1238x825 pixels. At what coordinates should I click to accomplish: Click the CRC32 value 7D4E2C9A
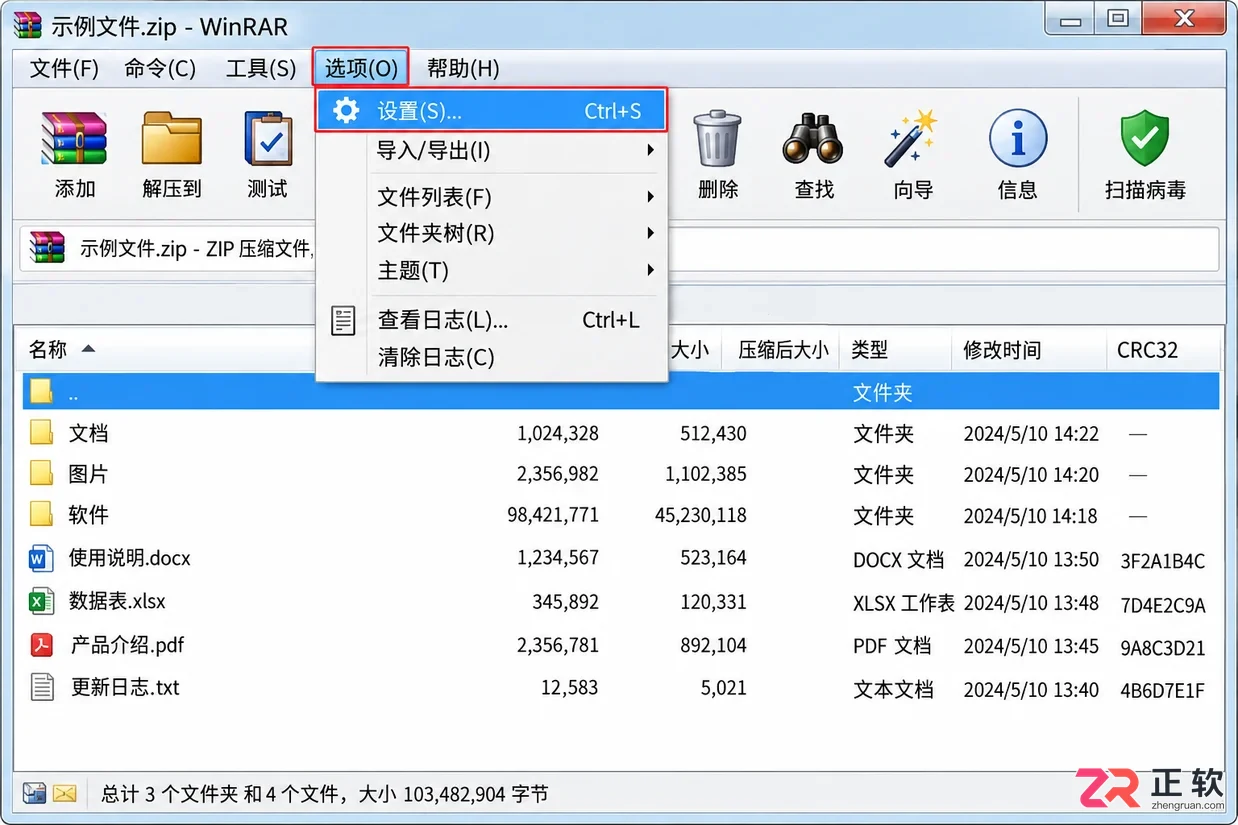1163,605
